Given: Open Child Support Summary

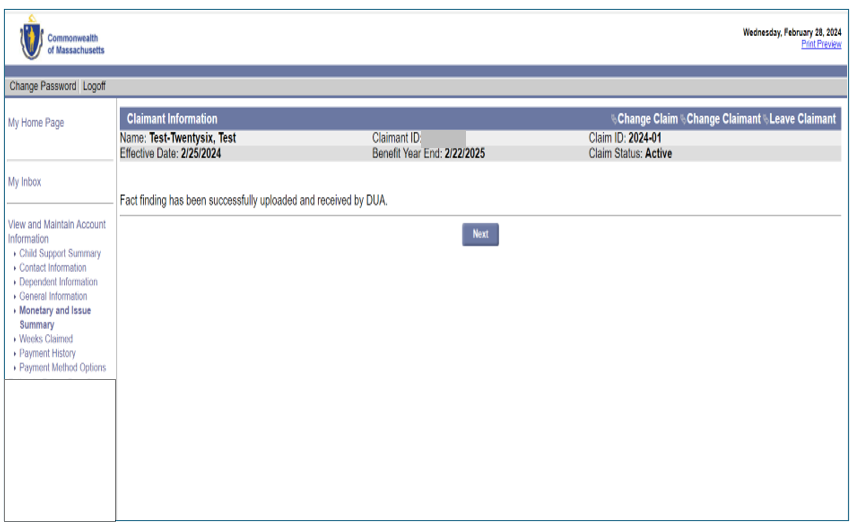Looking at the screenshot, I should (60, 254).
